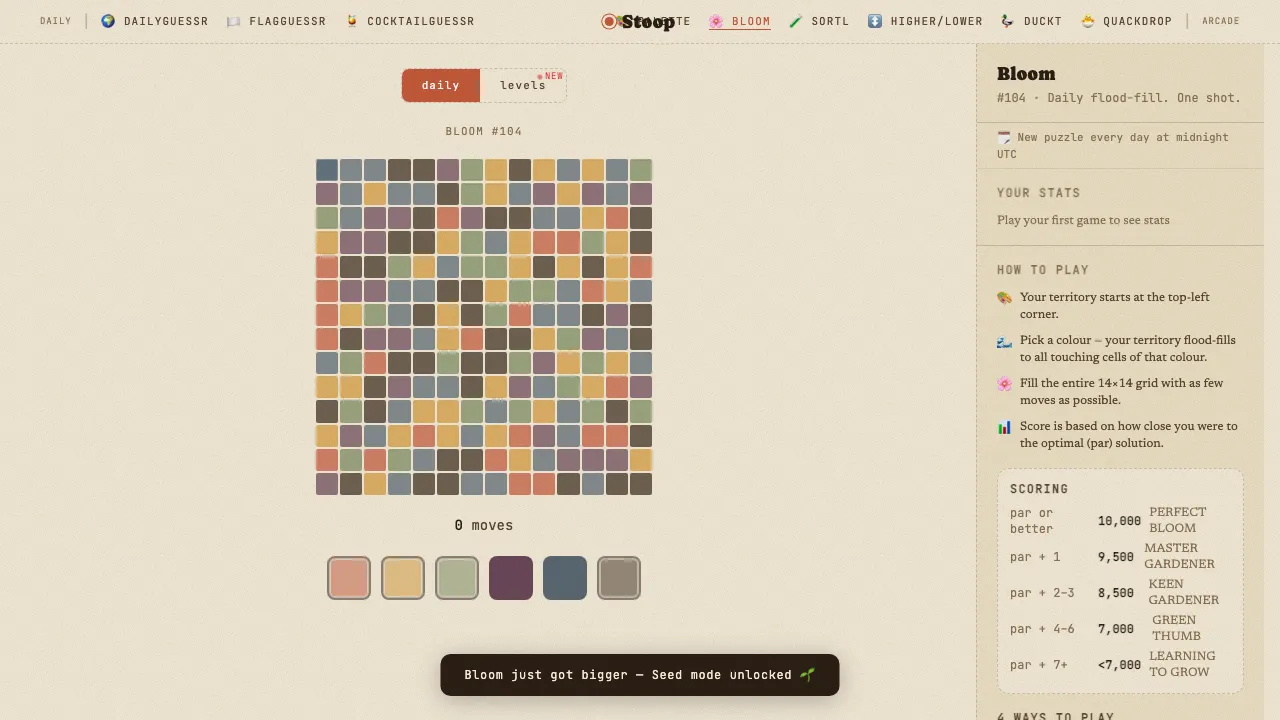Click the Stoop site logo
The image size is (1280, 720).
point(638,21)
